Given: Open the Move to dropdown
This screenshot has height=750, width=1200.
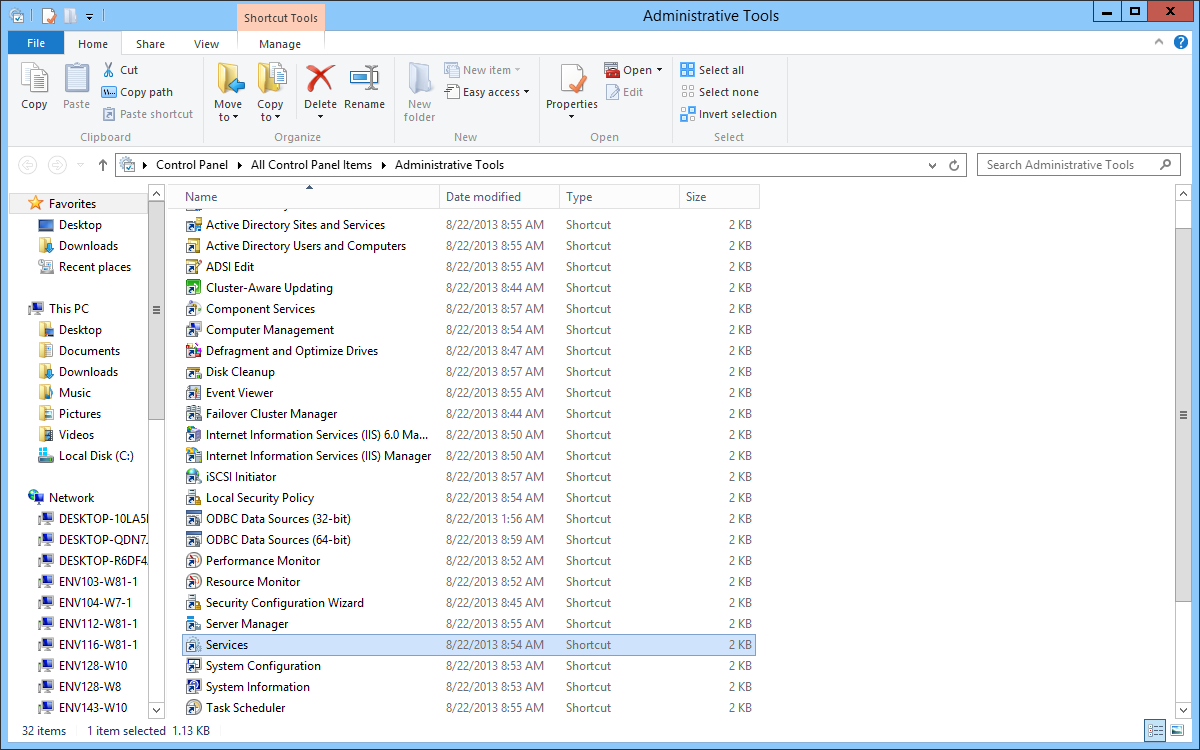Looking at the screenshot, I should tap(228, 117).
